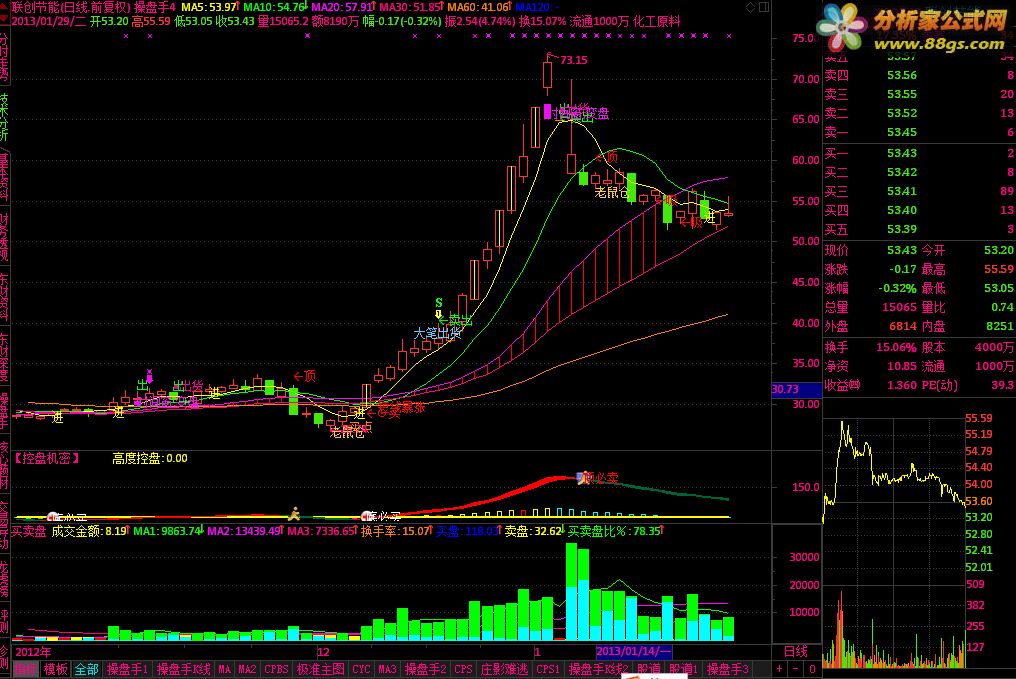Click 卖三 price 53.55
Screen dimensions: 1016x679
(x=901, y=95)
